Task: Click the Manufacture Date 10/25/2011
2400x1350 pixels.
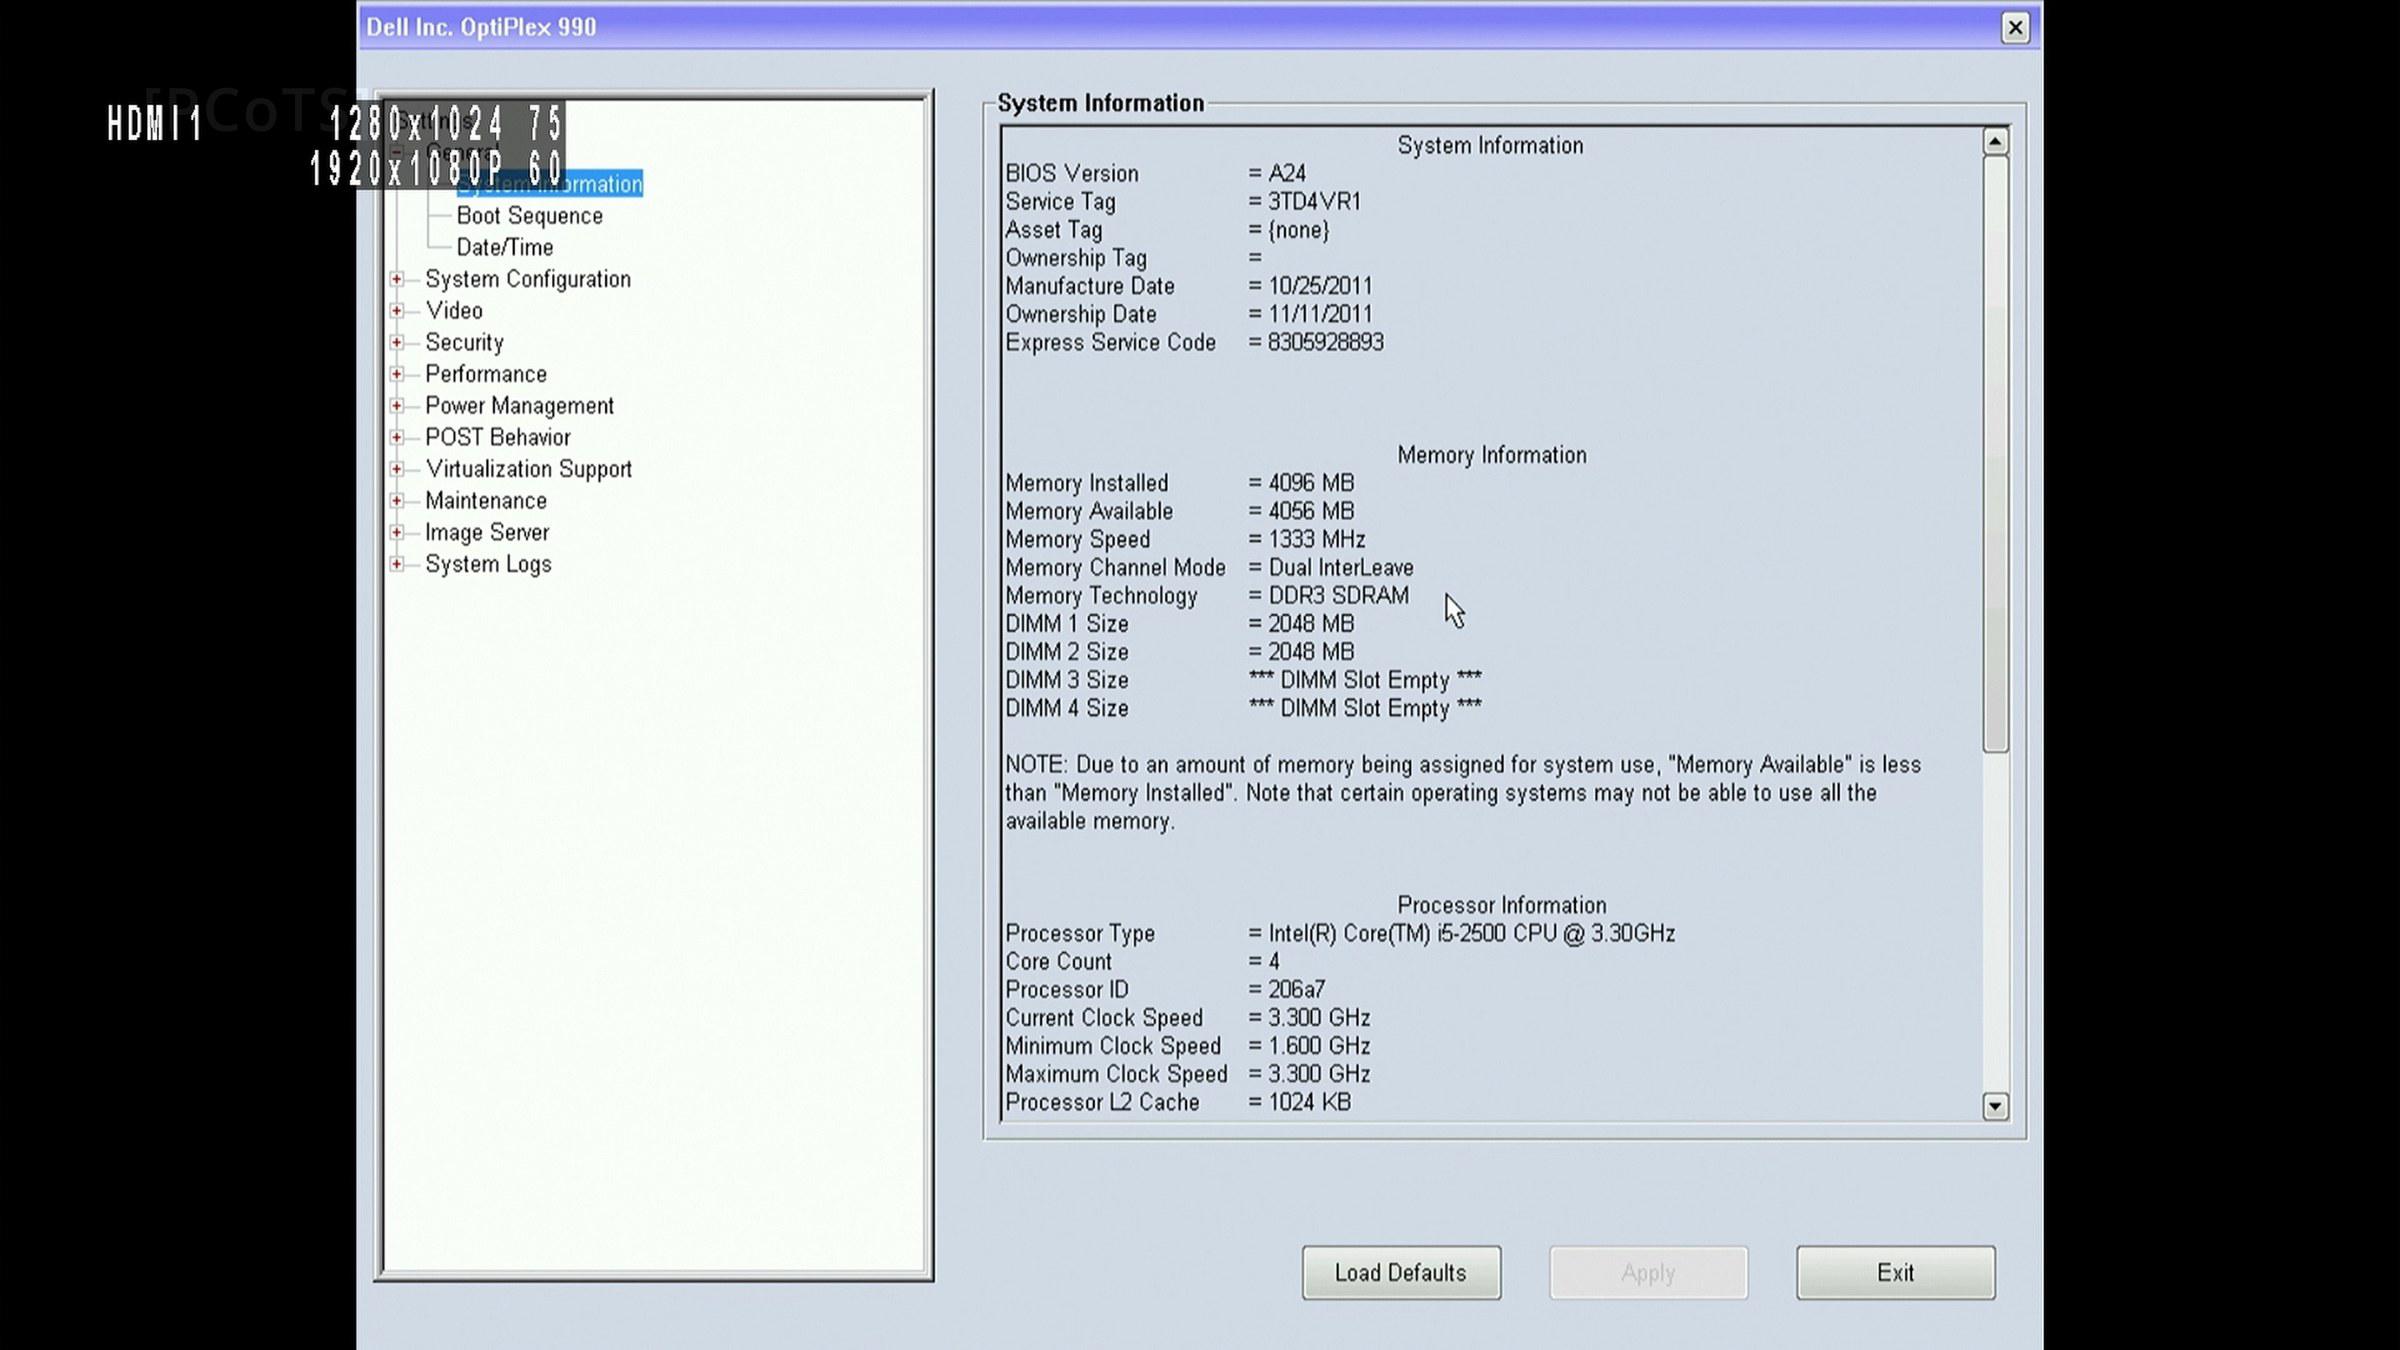Action: coord(1320,286)
